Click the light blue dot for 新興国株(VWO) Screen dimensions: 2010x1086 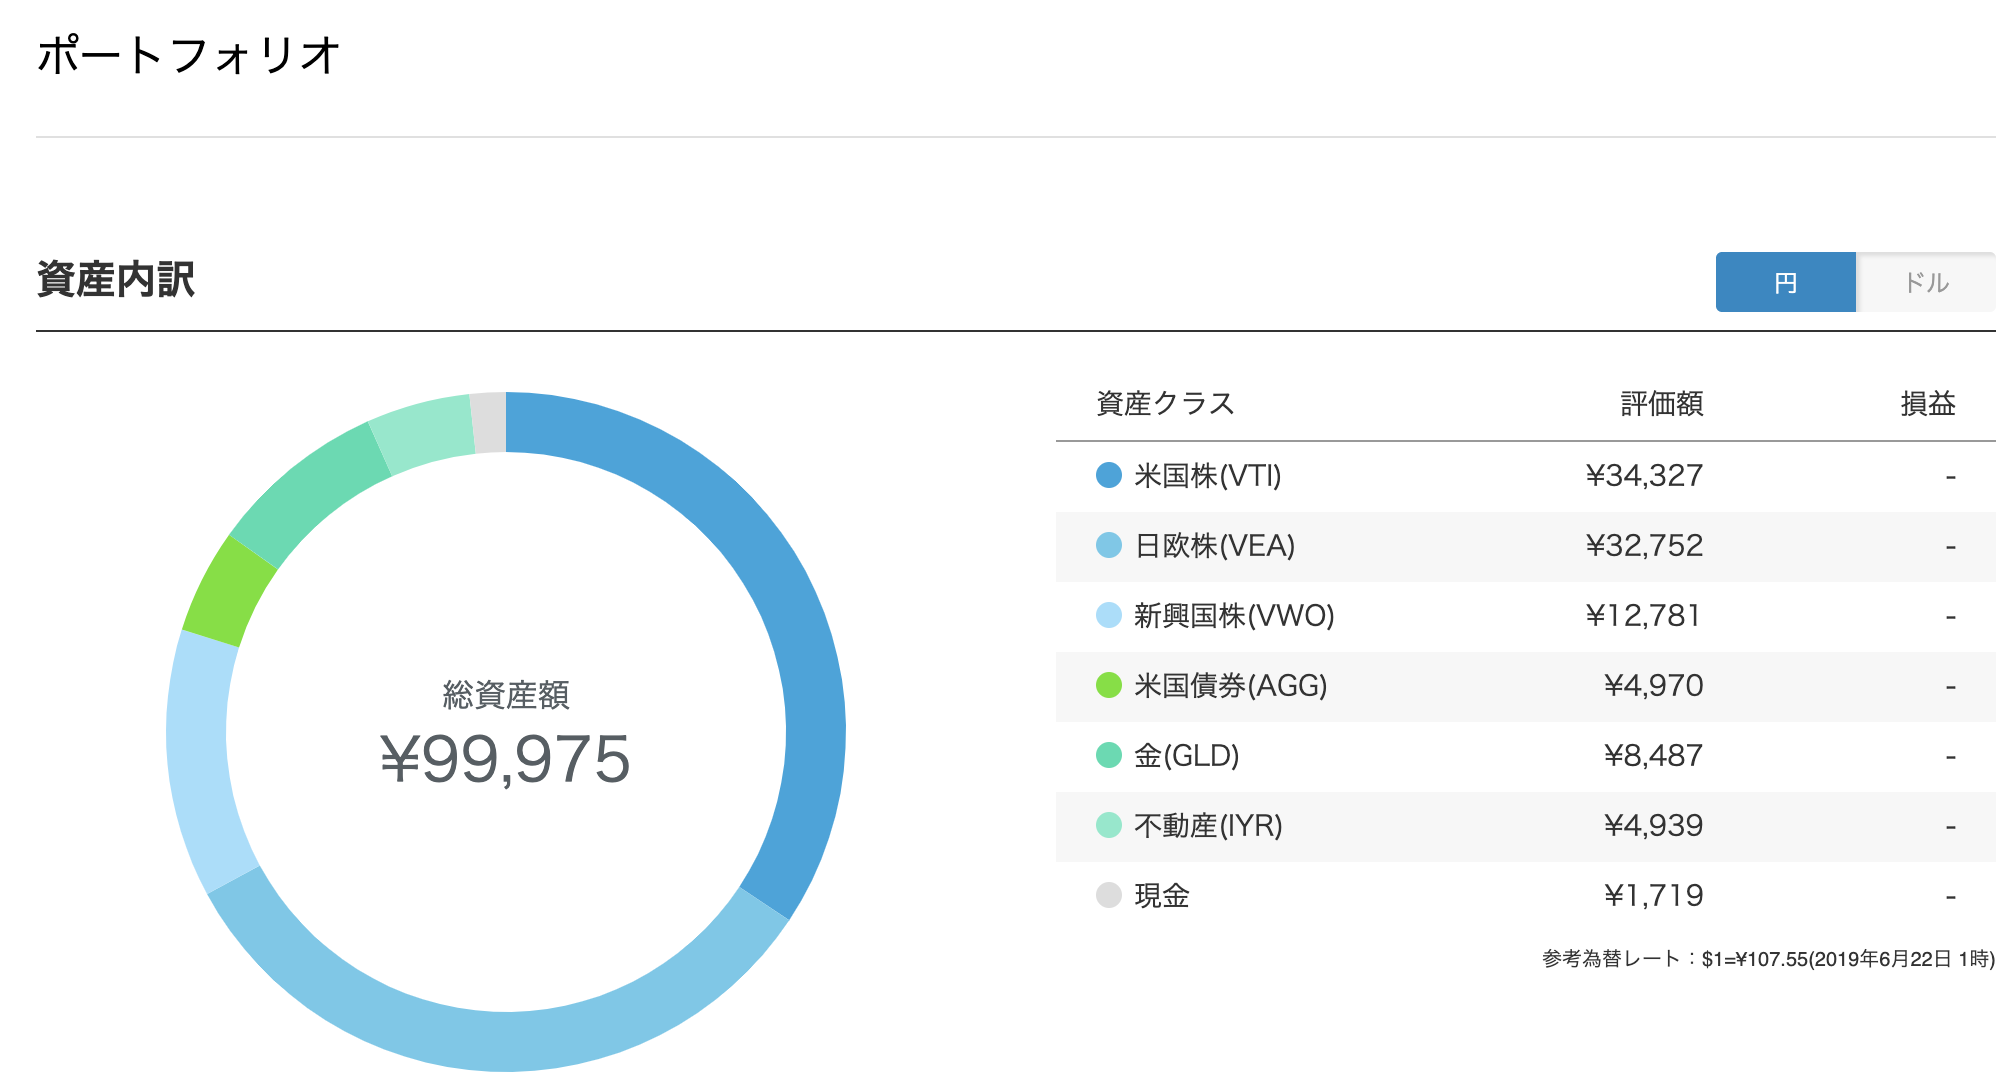pyautogui.click(x=1109, y=615)
